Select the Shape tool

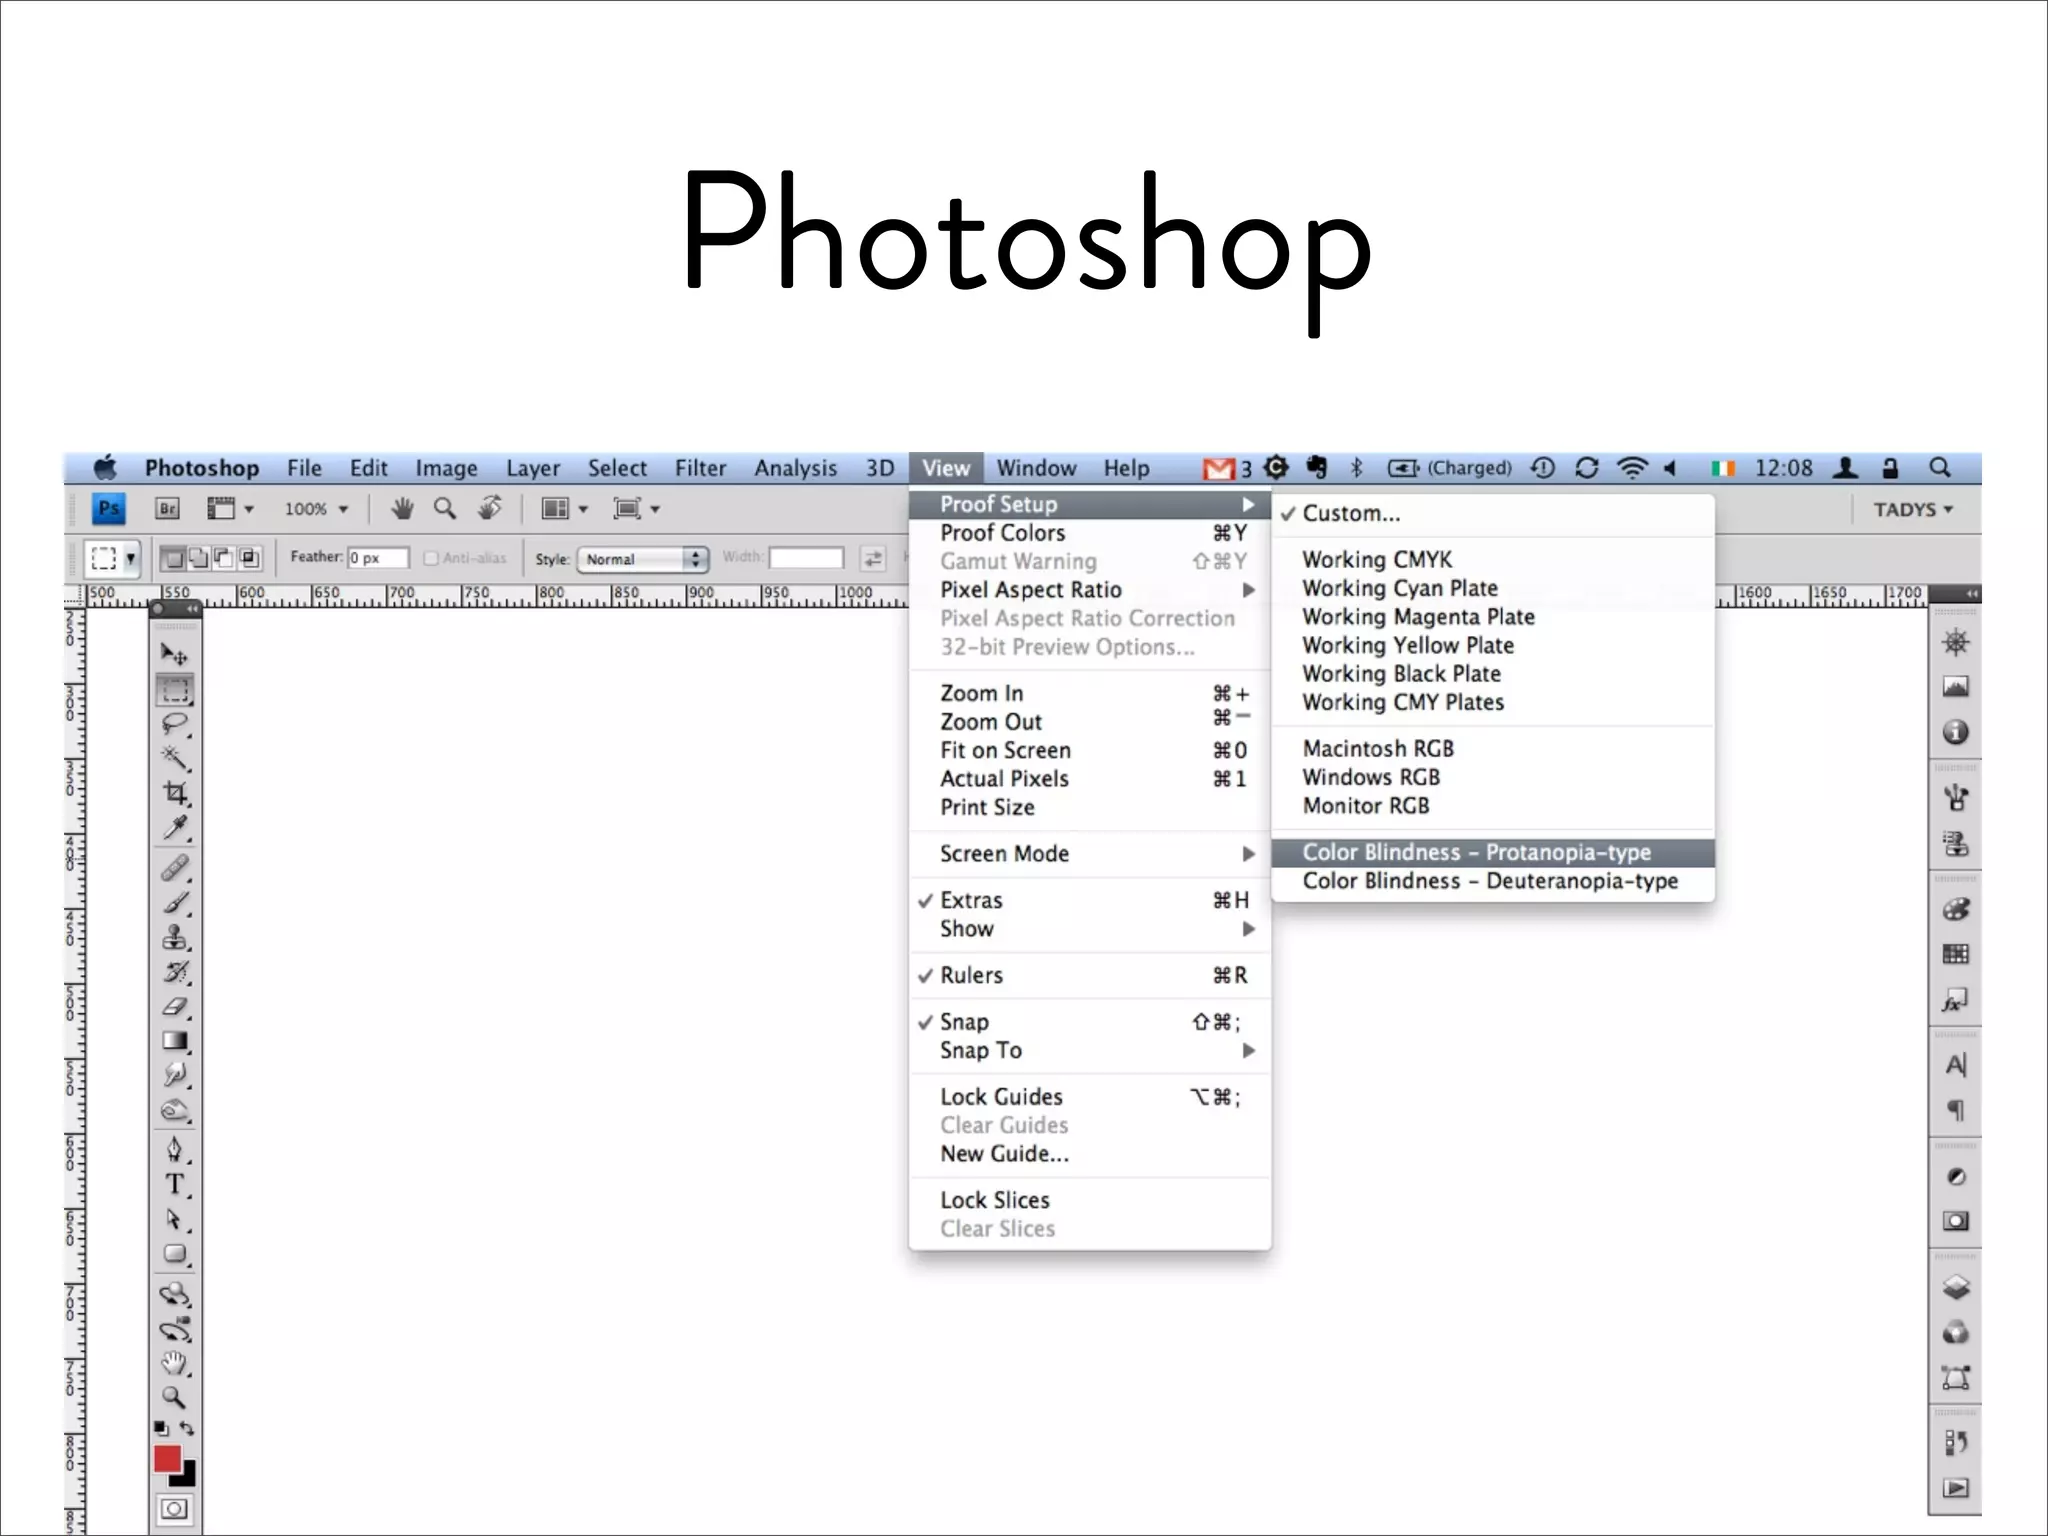point(175,1254)
